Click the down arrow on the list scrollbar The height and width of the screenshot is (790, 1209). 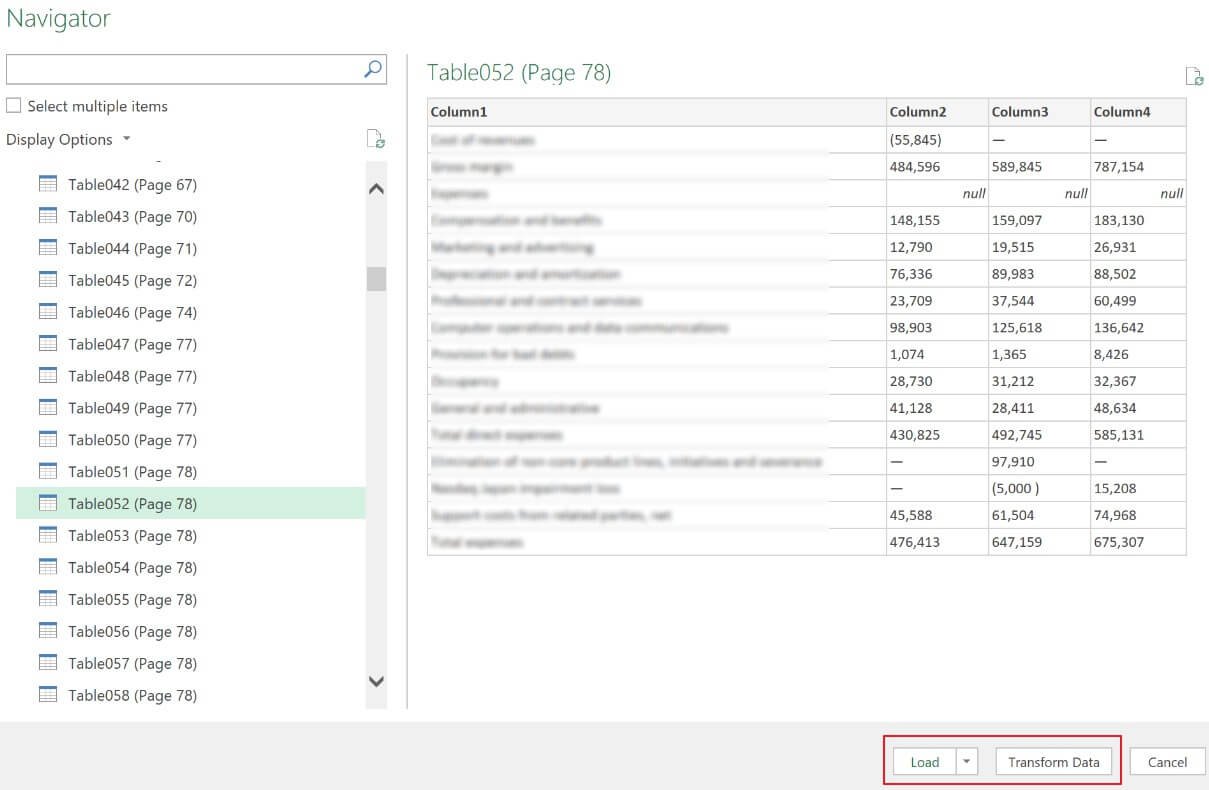(376, 682)
